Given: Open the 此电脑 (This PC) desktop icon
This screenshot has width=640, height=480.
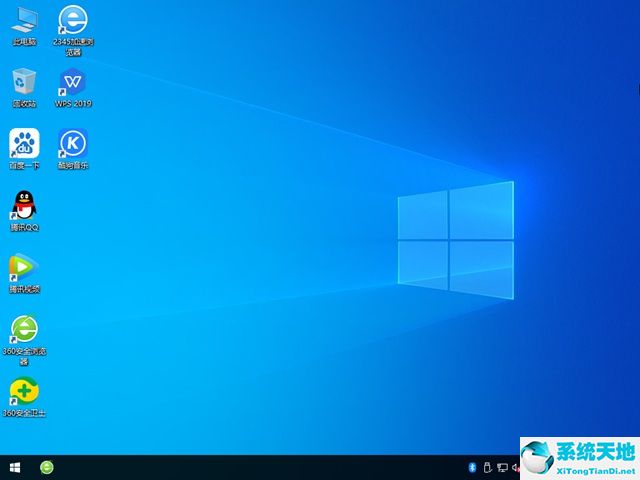Looking at the screenshot, I should point(24,22).
